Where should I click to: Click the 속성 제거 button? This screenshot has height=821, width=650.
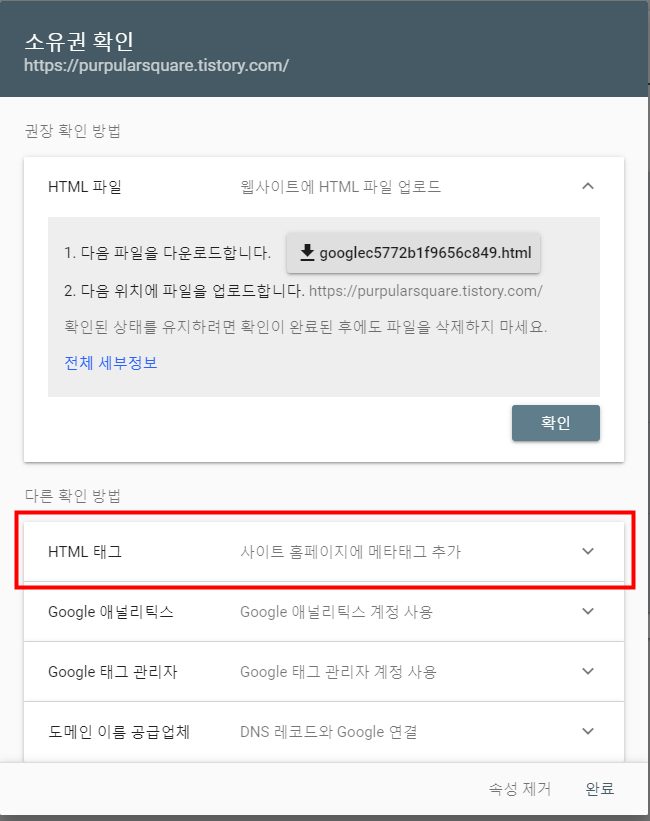(520, 789)
